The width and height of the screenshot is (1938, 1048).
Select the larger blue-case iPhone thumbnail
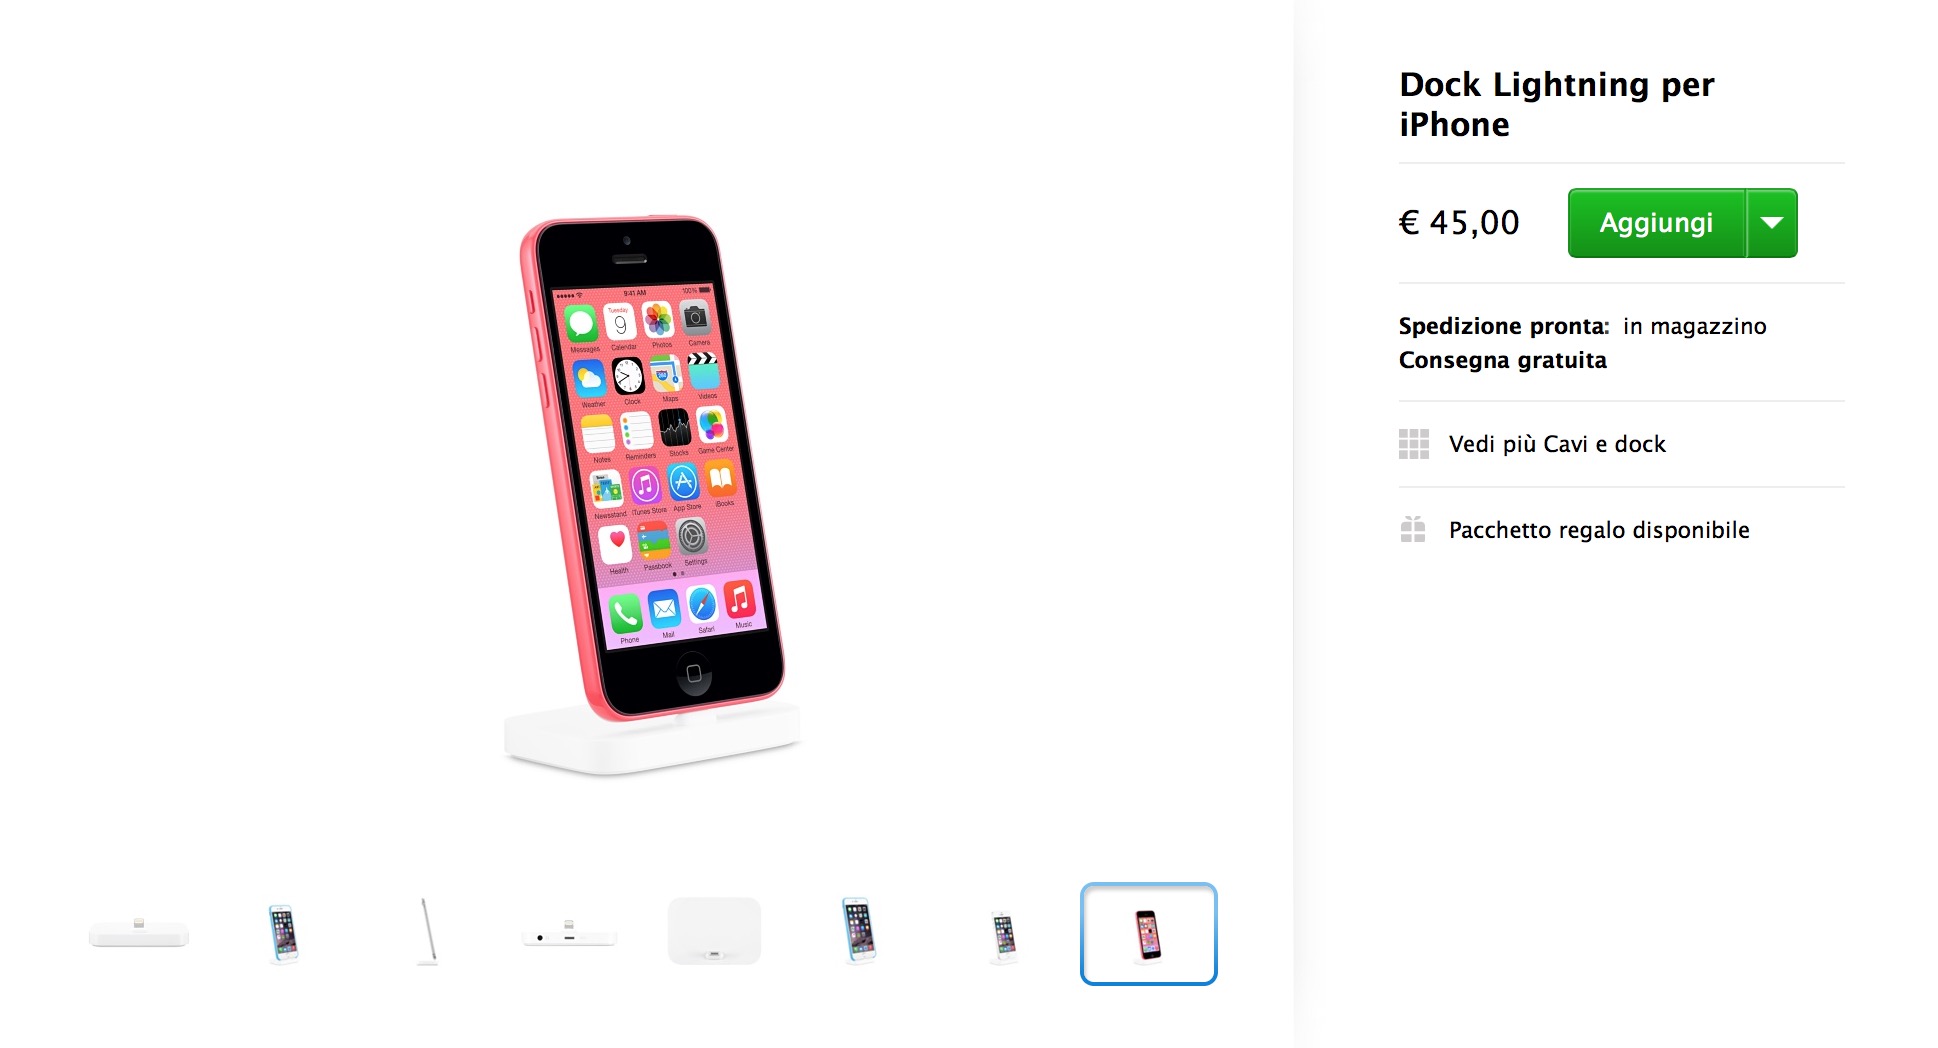click(858, 932)
